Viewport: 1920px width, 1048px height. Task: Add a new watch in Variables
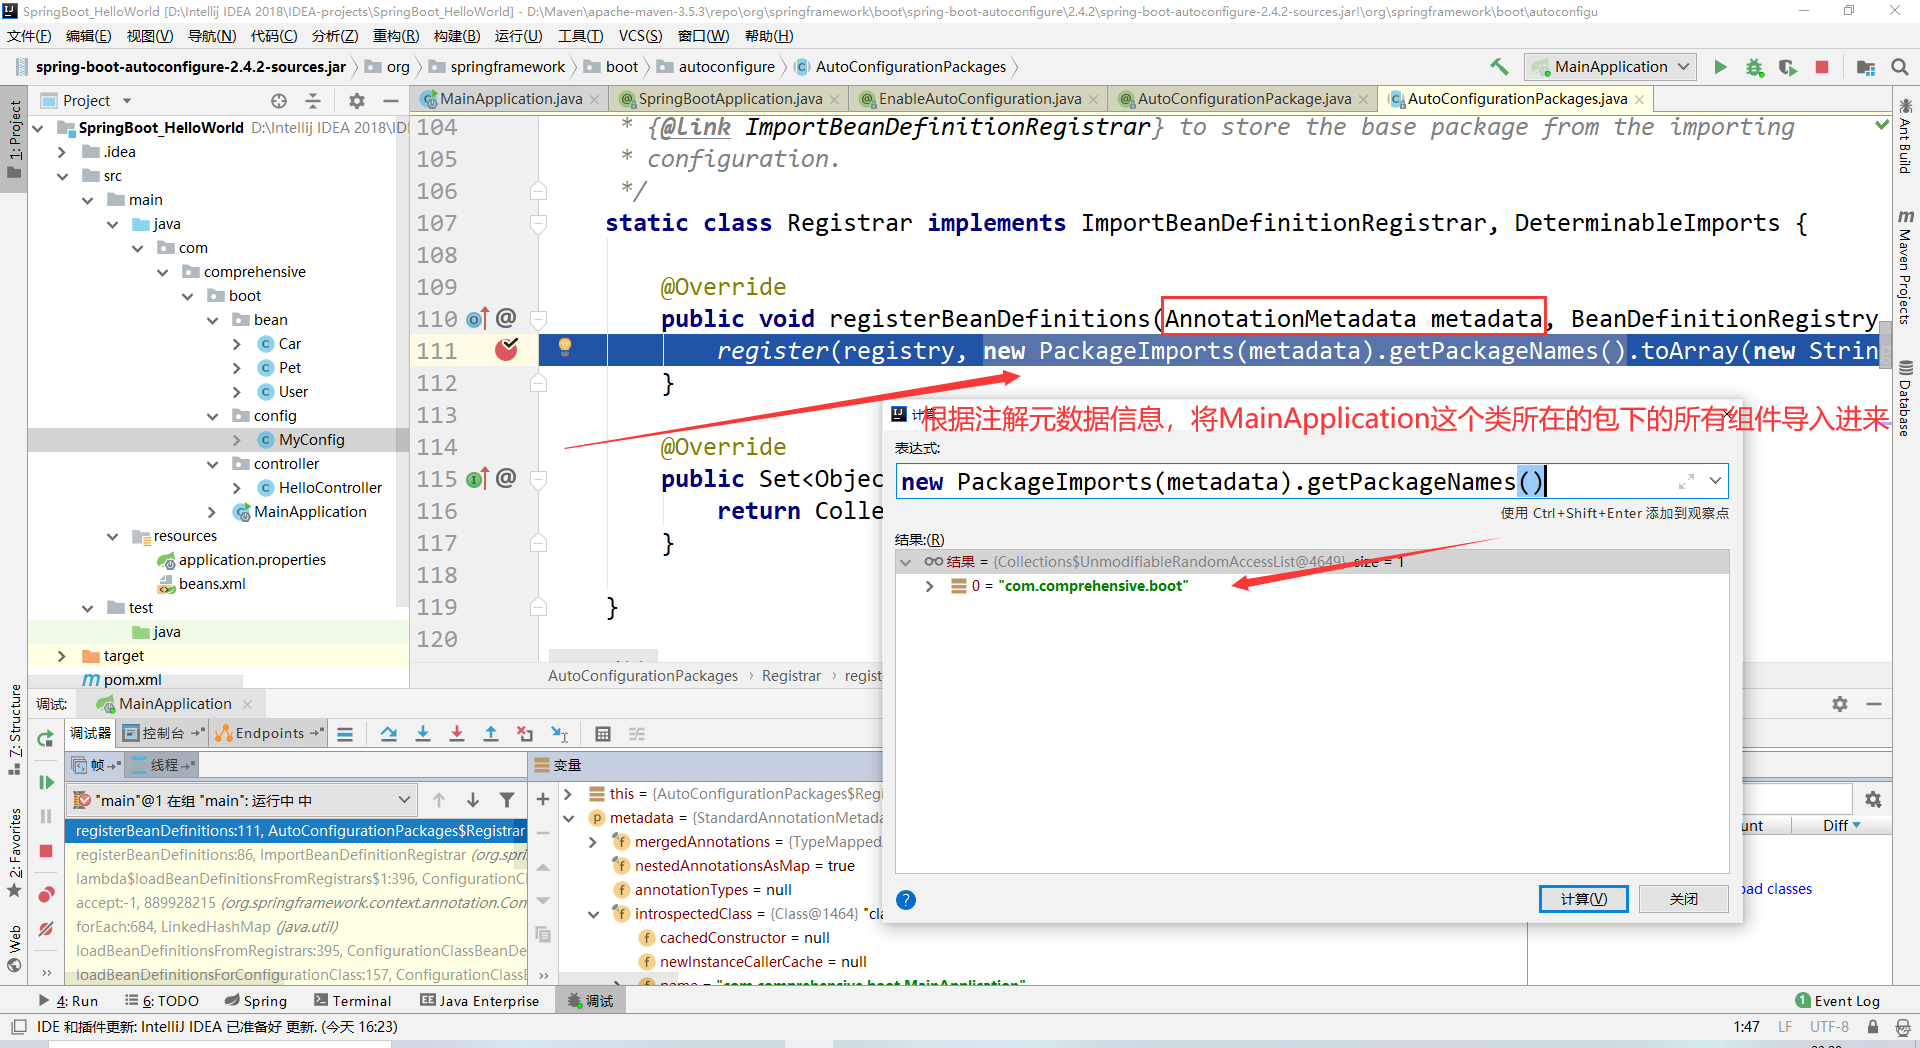(x=543, y=799)
